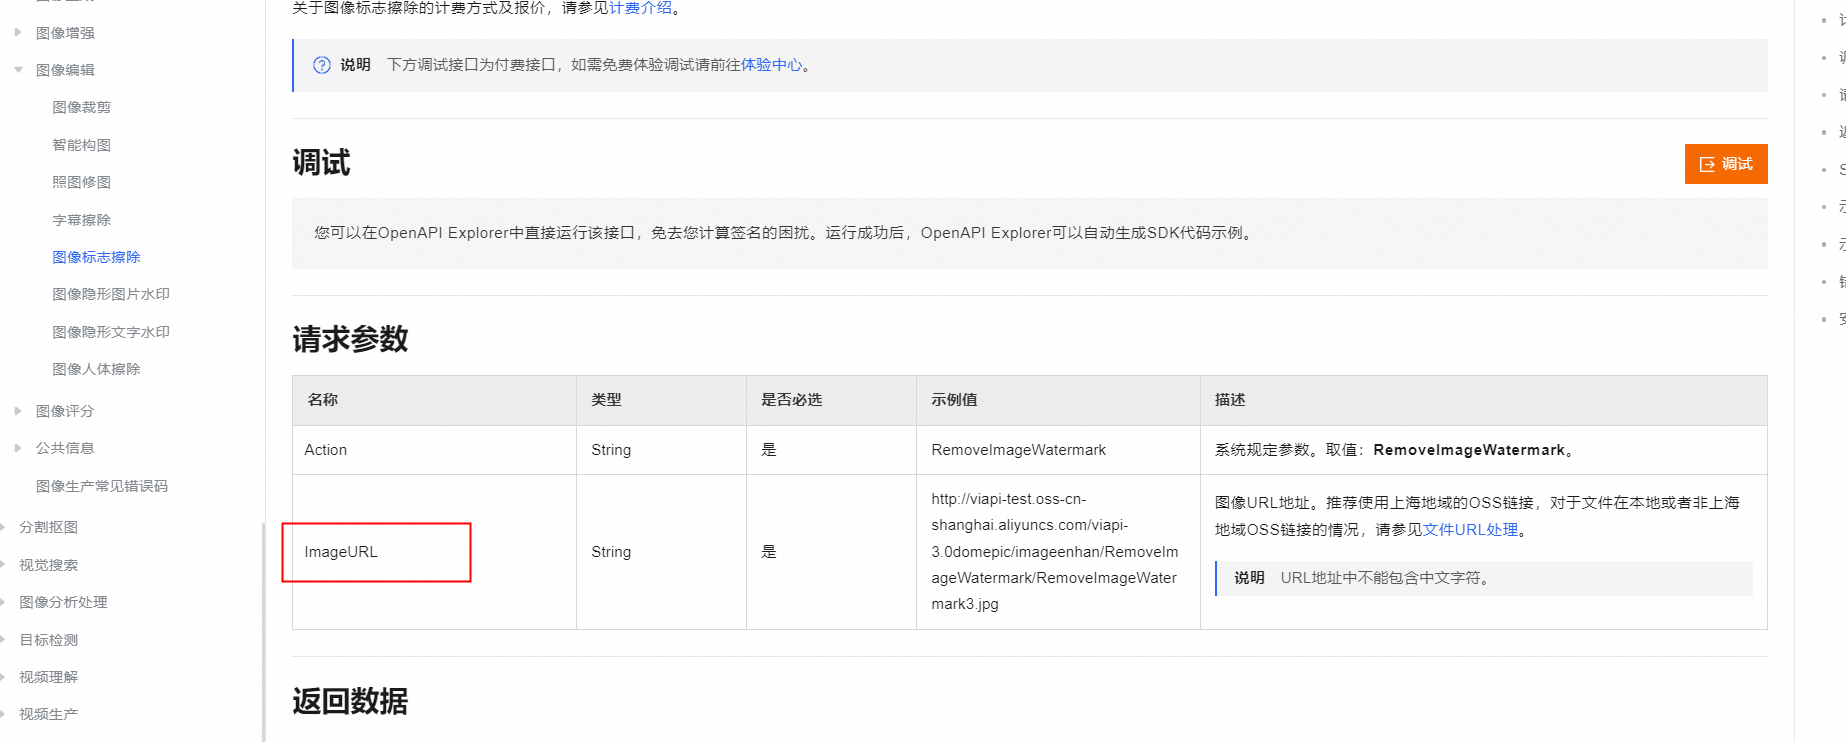Collapse the 图像编辑 sidebar section
Screen dimensions: 1846x742
click(18, 70)
